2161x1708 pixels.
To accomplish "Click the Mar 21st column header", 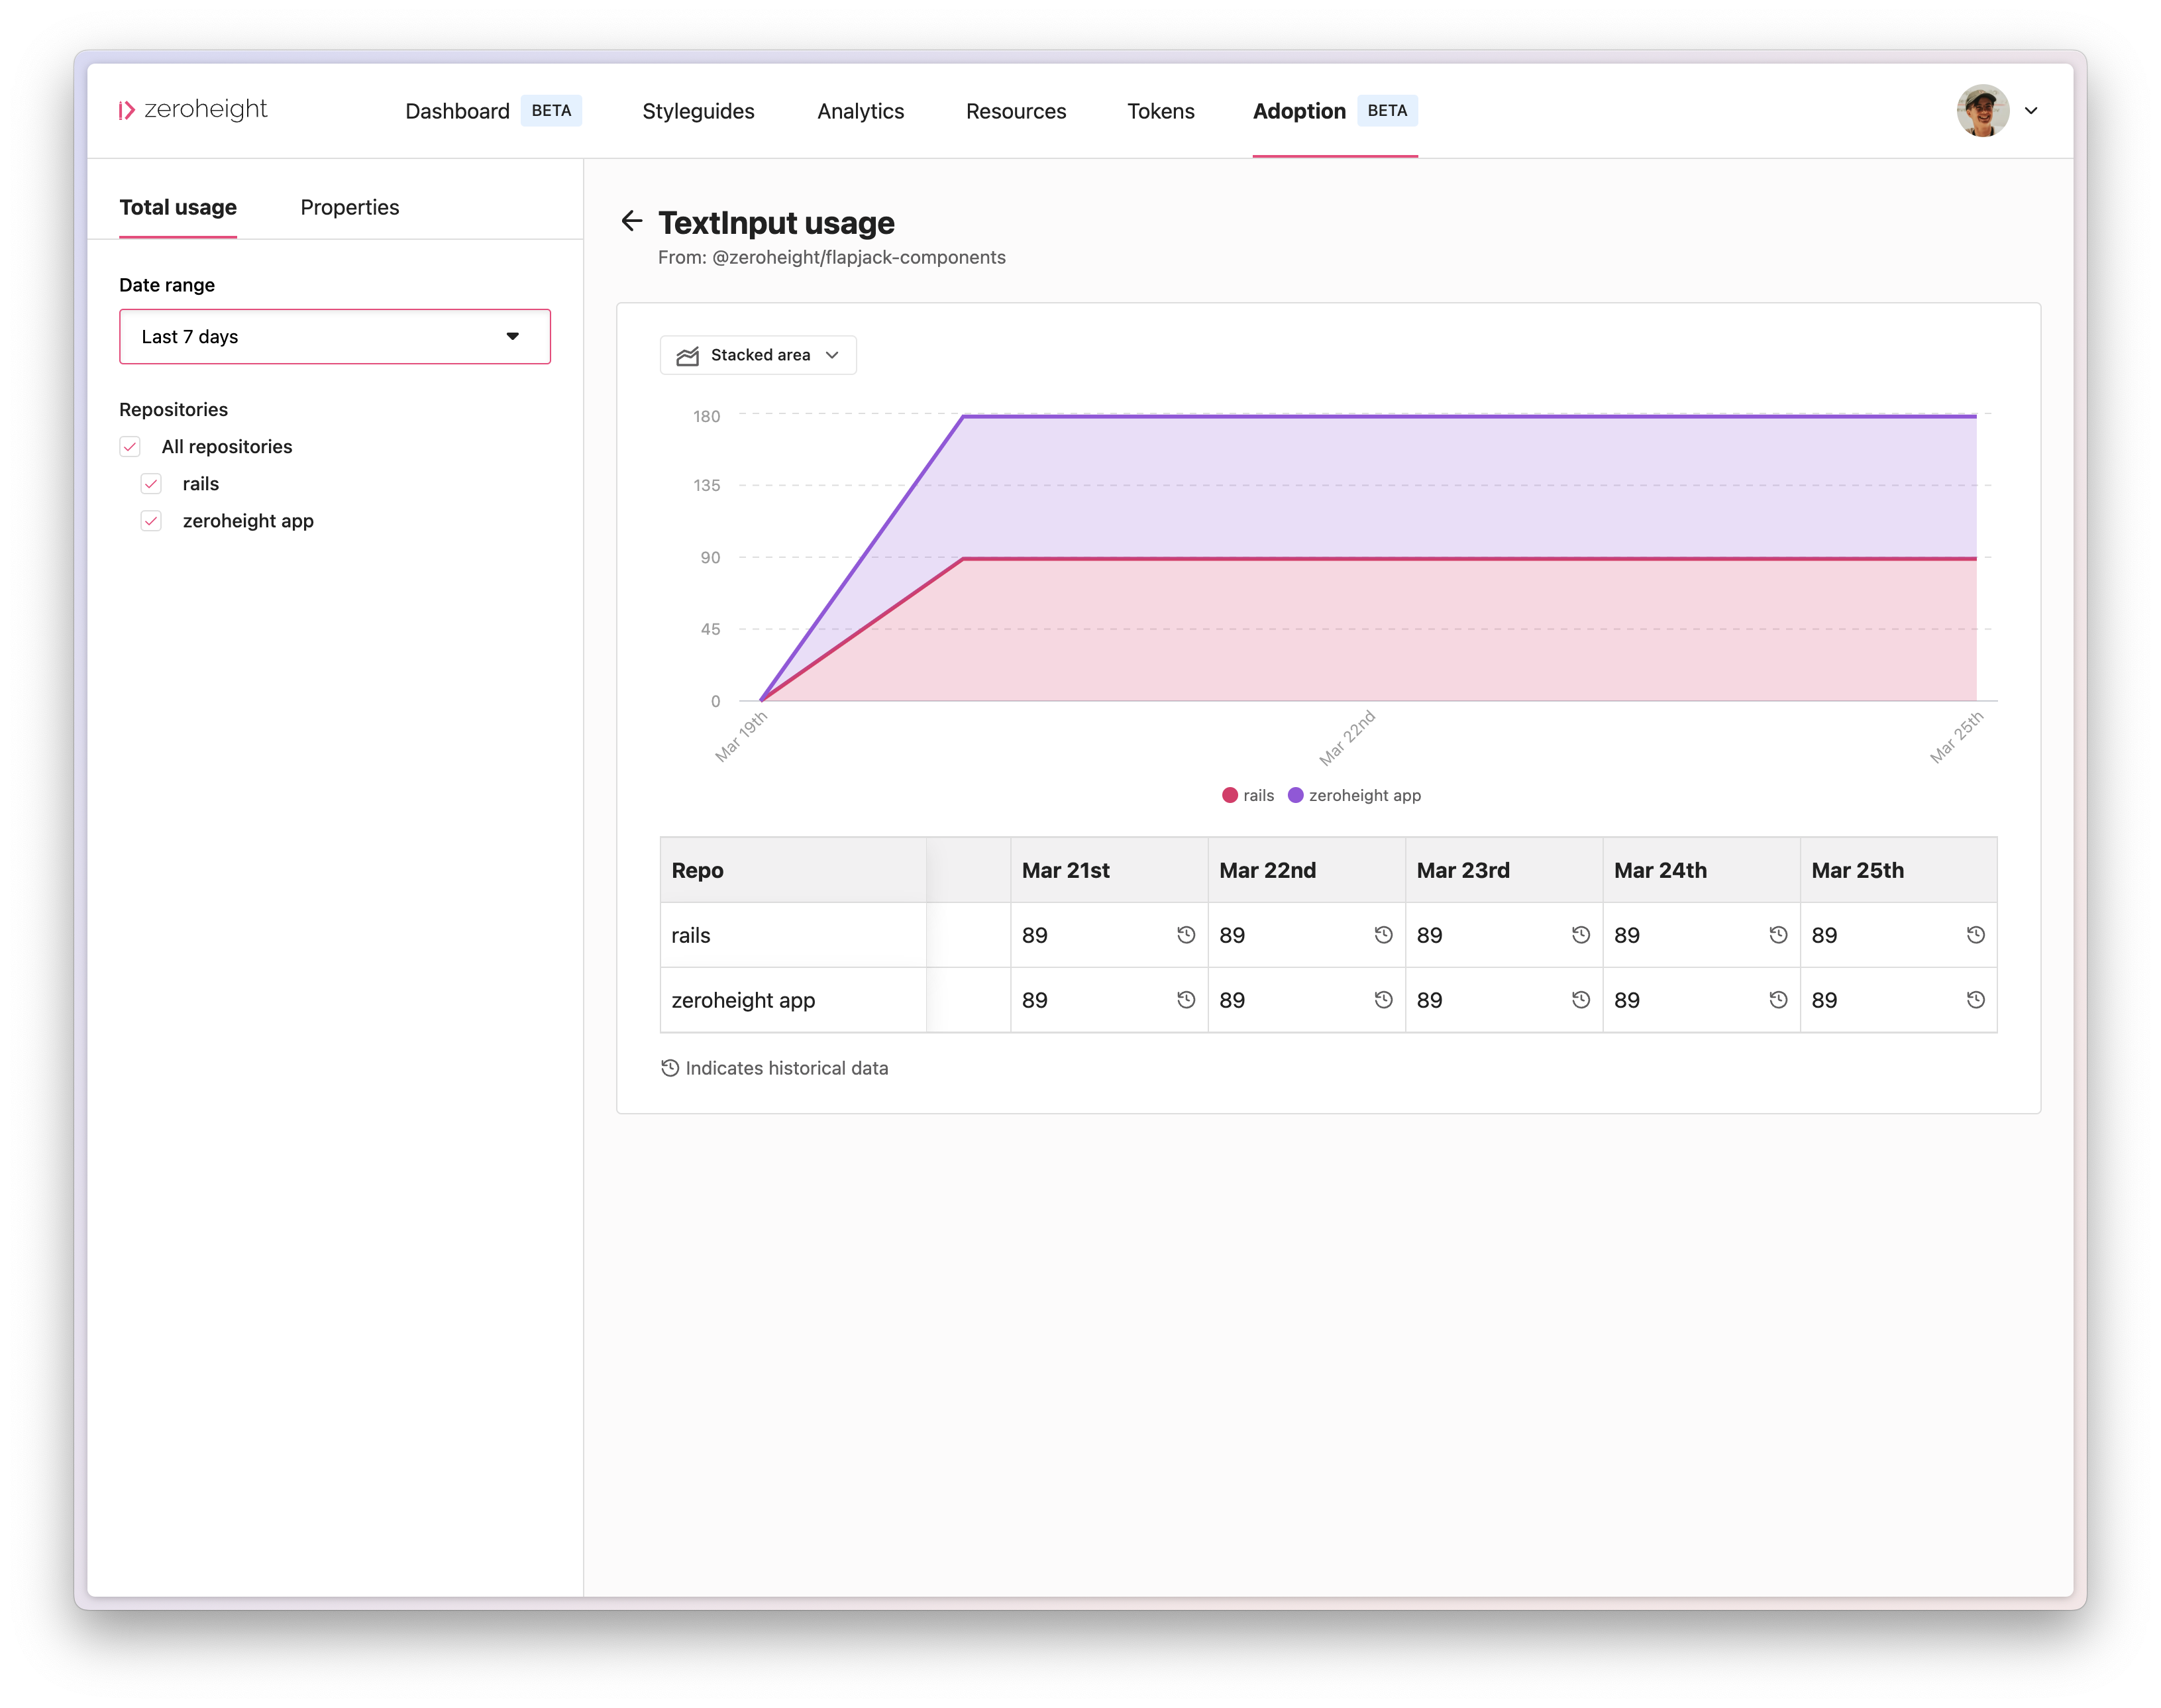I will pyautogui.click(x=1109, y=870).
